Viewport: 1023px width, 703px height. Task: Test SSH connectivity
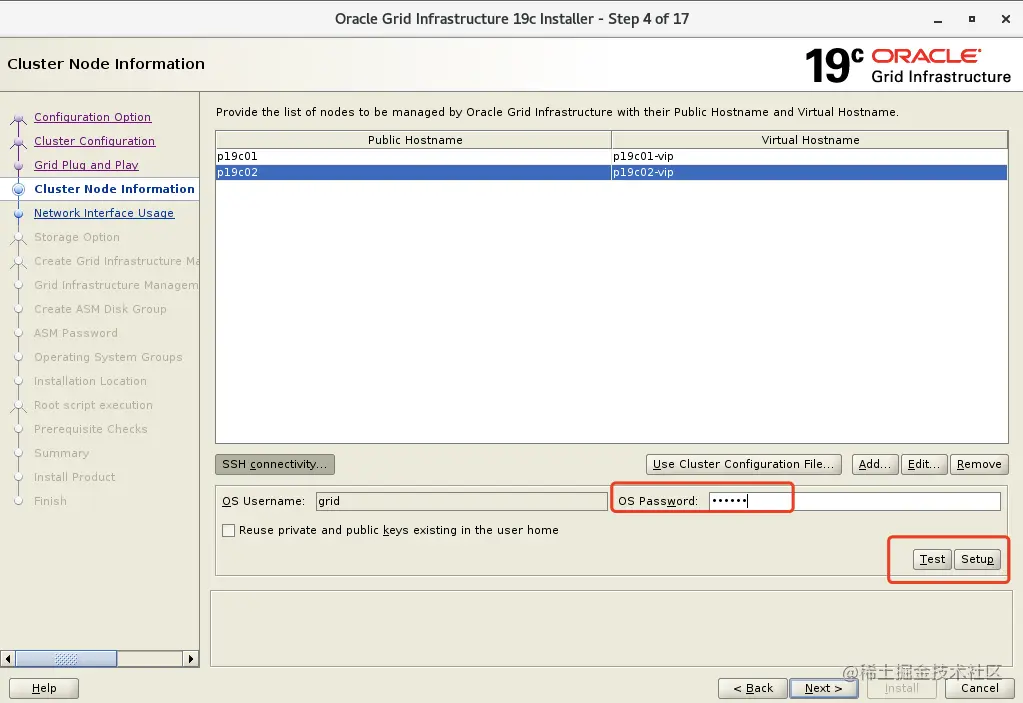tap(932, 559)
